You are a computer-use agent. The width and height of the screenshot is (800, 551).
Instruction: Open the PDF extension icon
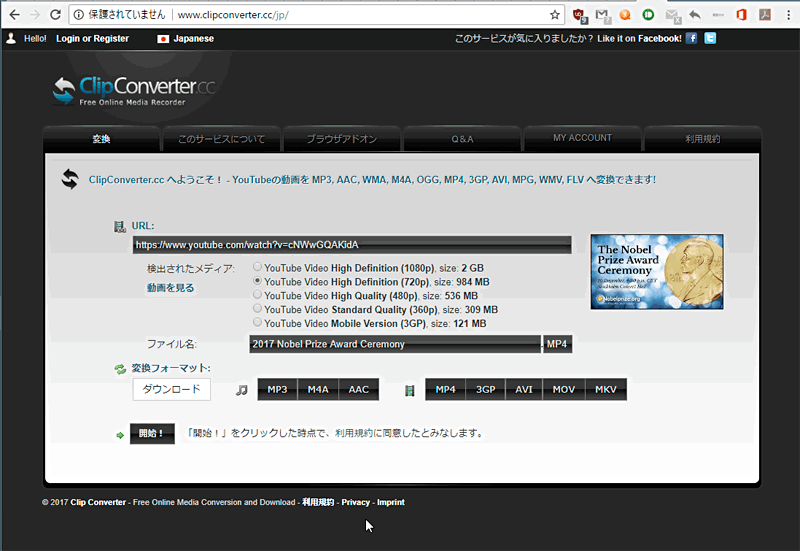coord(765,15)
